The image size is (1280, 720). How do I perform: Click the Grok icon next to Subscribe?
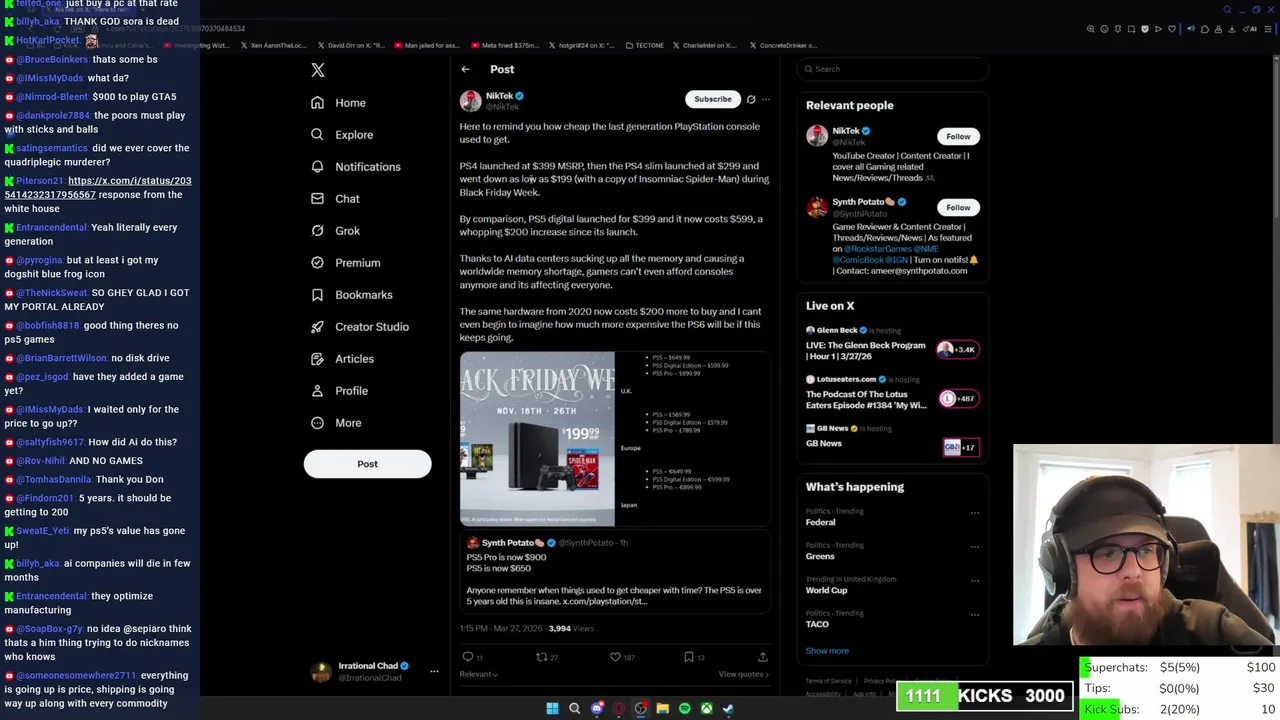tap(751, 99)
